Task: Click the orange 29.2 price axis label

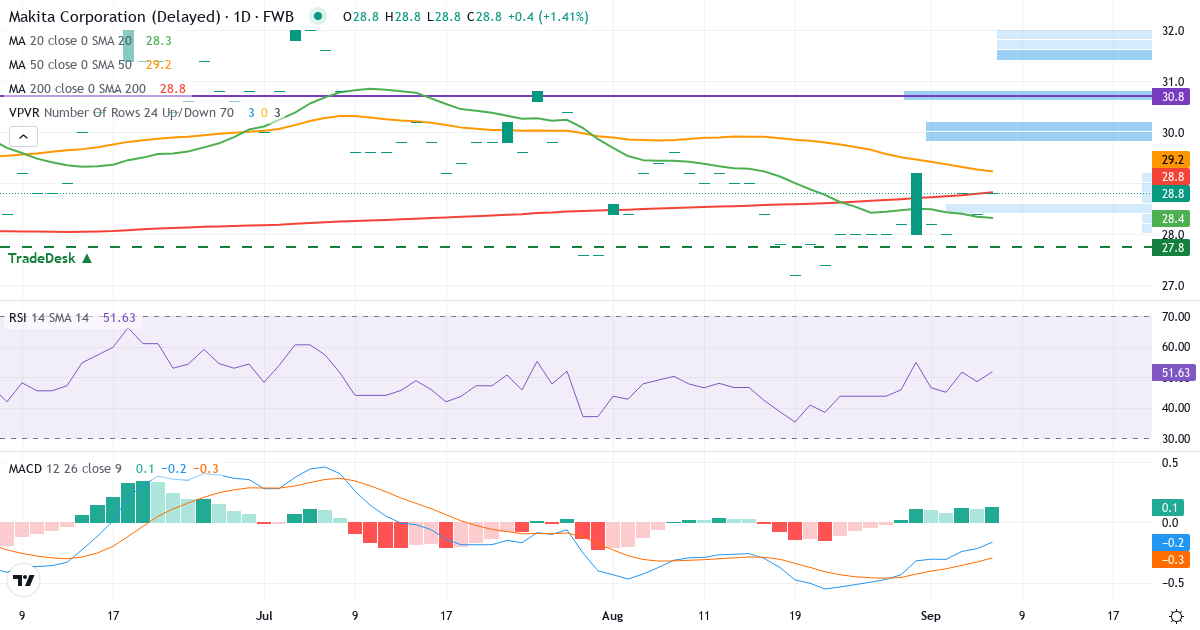Action: 1170,160
